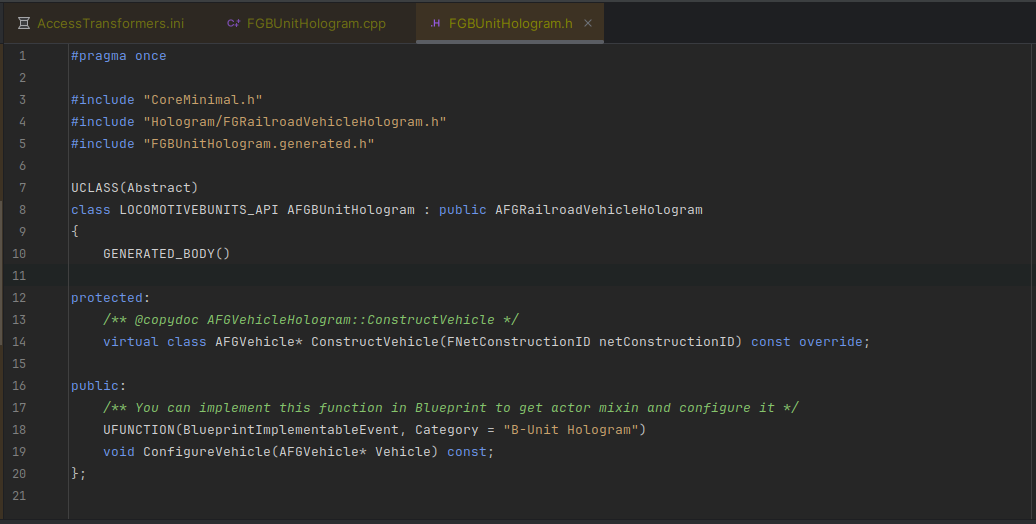Click the header file icon on FGBUnitHologram.h tab
The height and width of the screenshot is (524, 1036).
pos(435,23)
